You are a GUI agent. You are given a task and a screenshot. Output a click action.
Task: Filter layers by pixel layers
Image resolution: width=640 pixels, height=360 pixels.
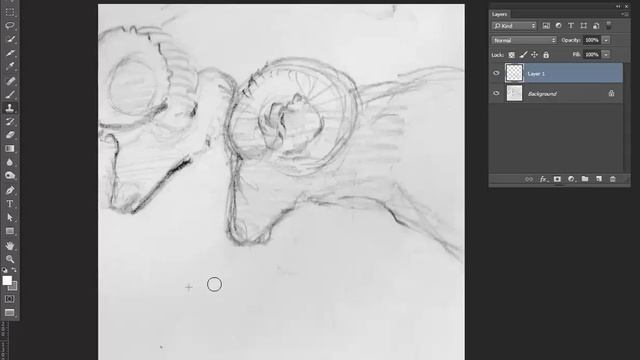click(x=546, y=26)
